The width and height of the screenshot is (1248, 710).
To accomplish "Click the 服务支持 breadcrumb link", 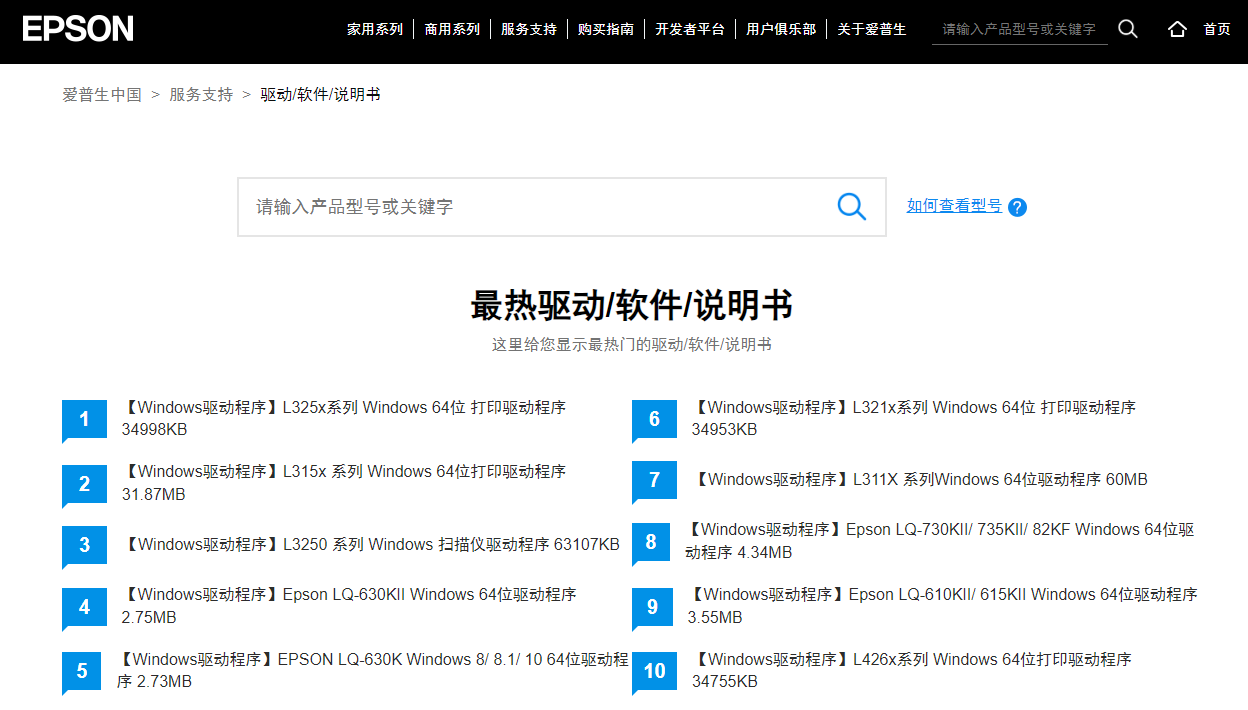I will tap(201, 94).
